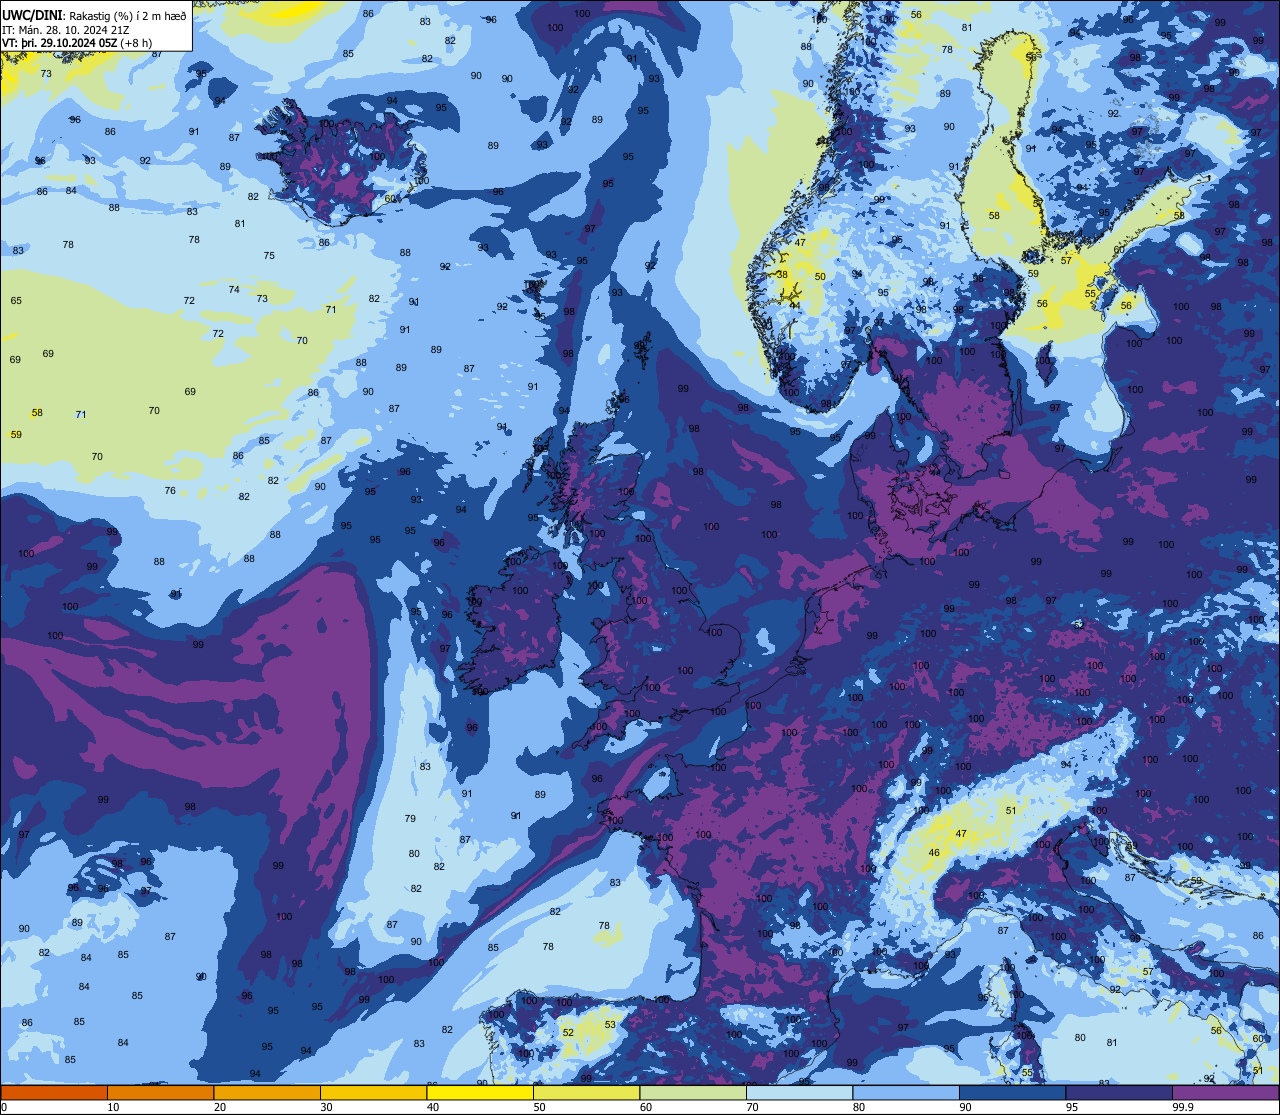Click the dark navy 95–99.9 legend segment
Image resolution: width=1280 pixels, height=1115 pixels.
point(1119,1092)
